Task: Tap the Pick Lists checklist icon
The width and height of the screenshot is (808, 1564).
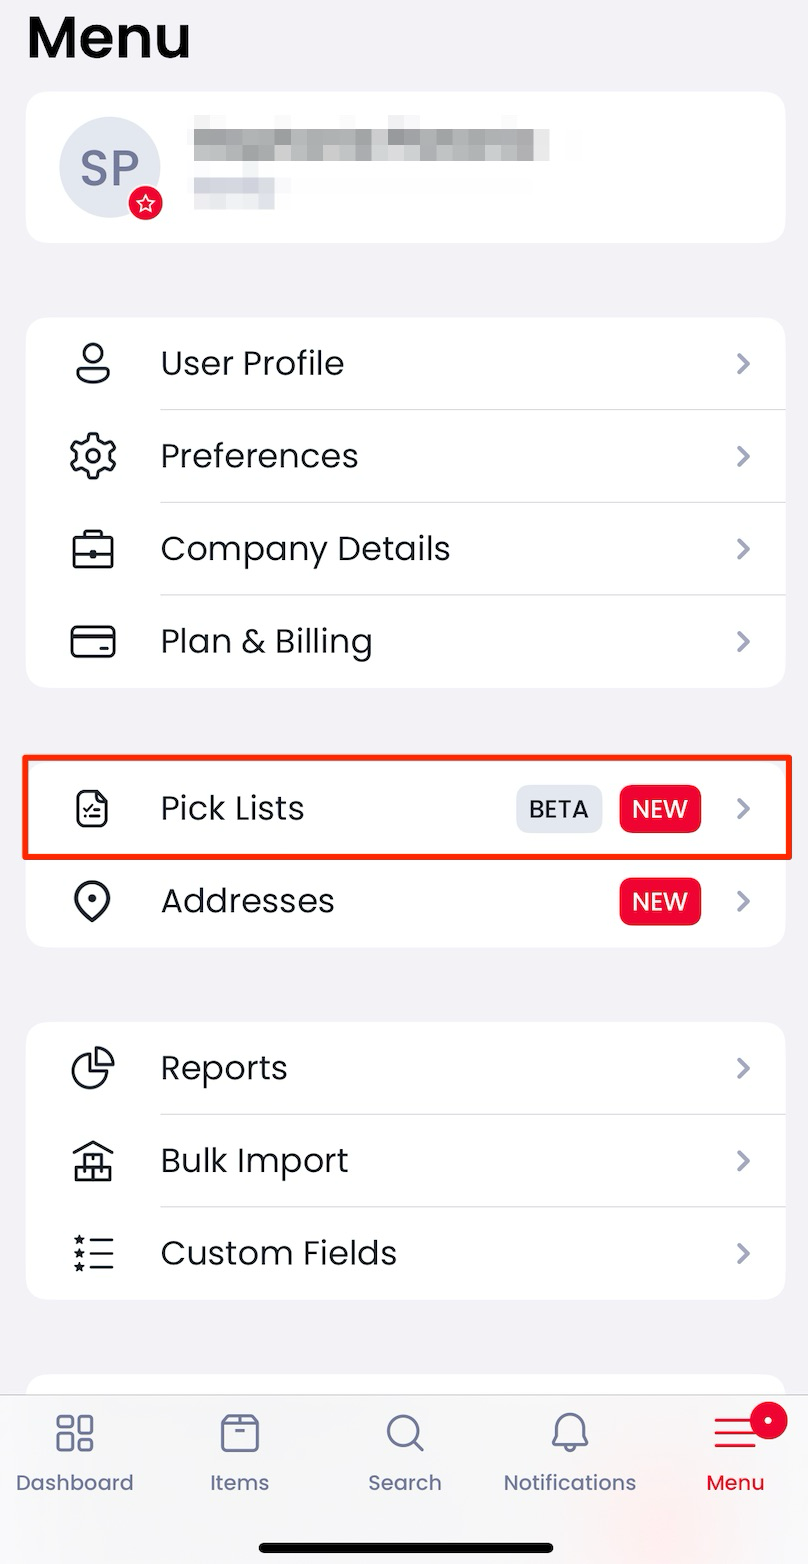Action: pos(93,808)
